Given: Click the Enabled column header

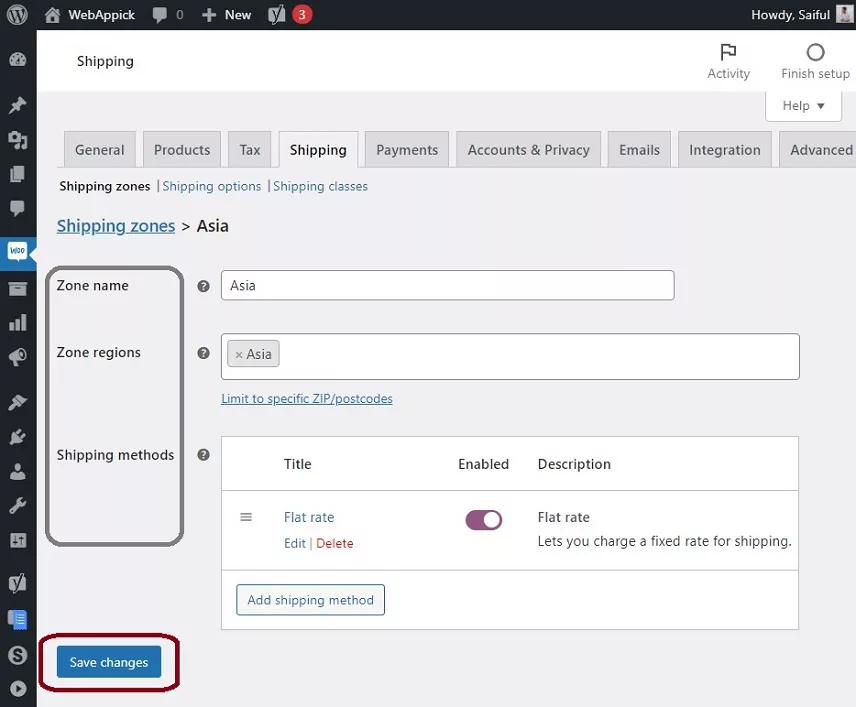Looking at the screenshot, I should coord(483,464).
